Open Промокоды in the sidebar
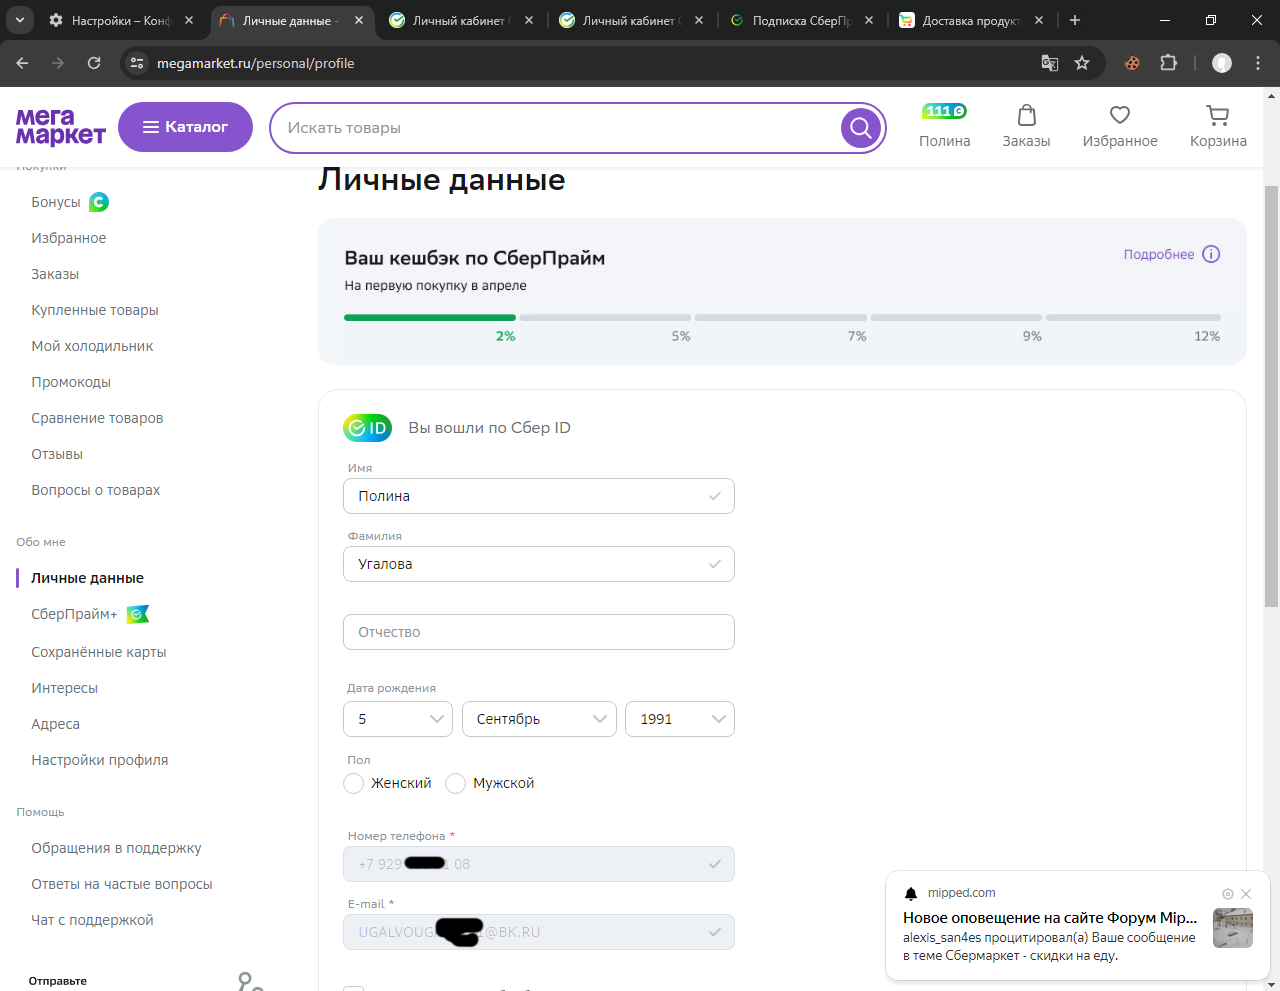This screenshot has height=991, width=1280. (x=71, y=382)
